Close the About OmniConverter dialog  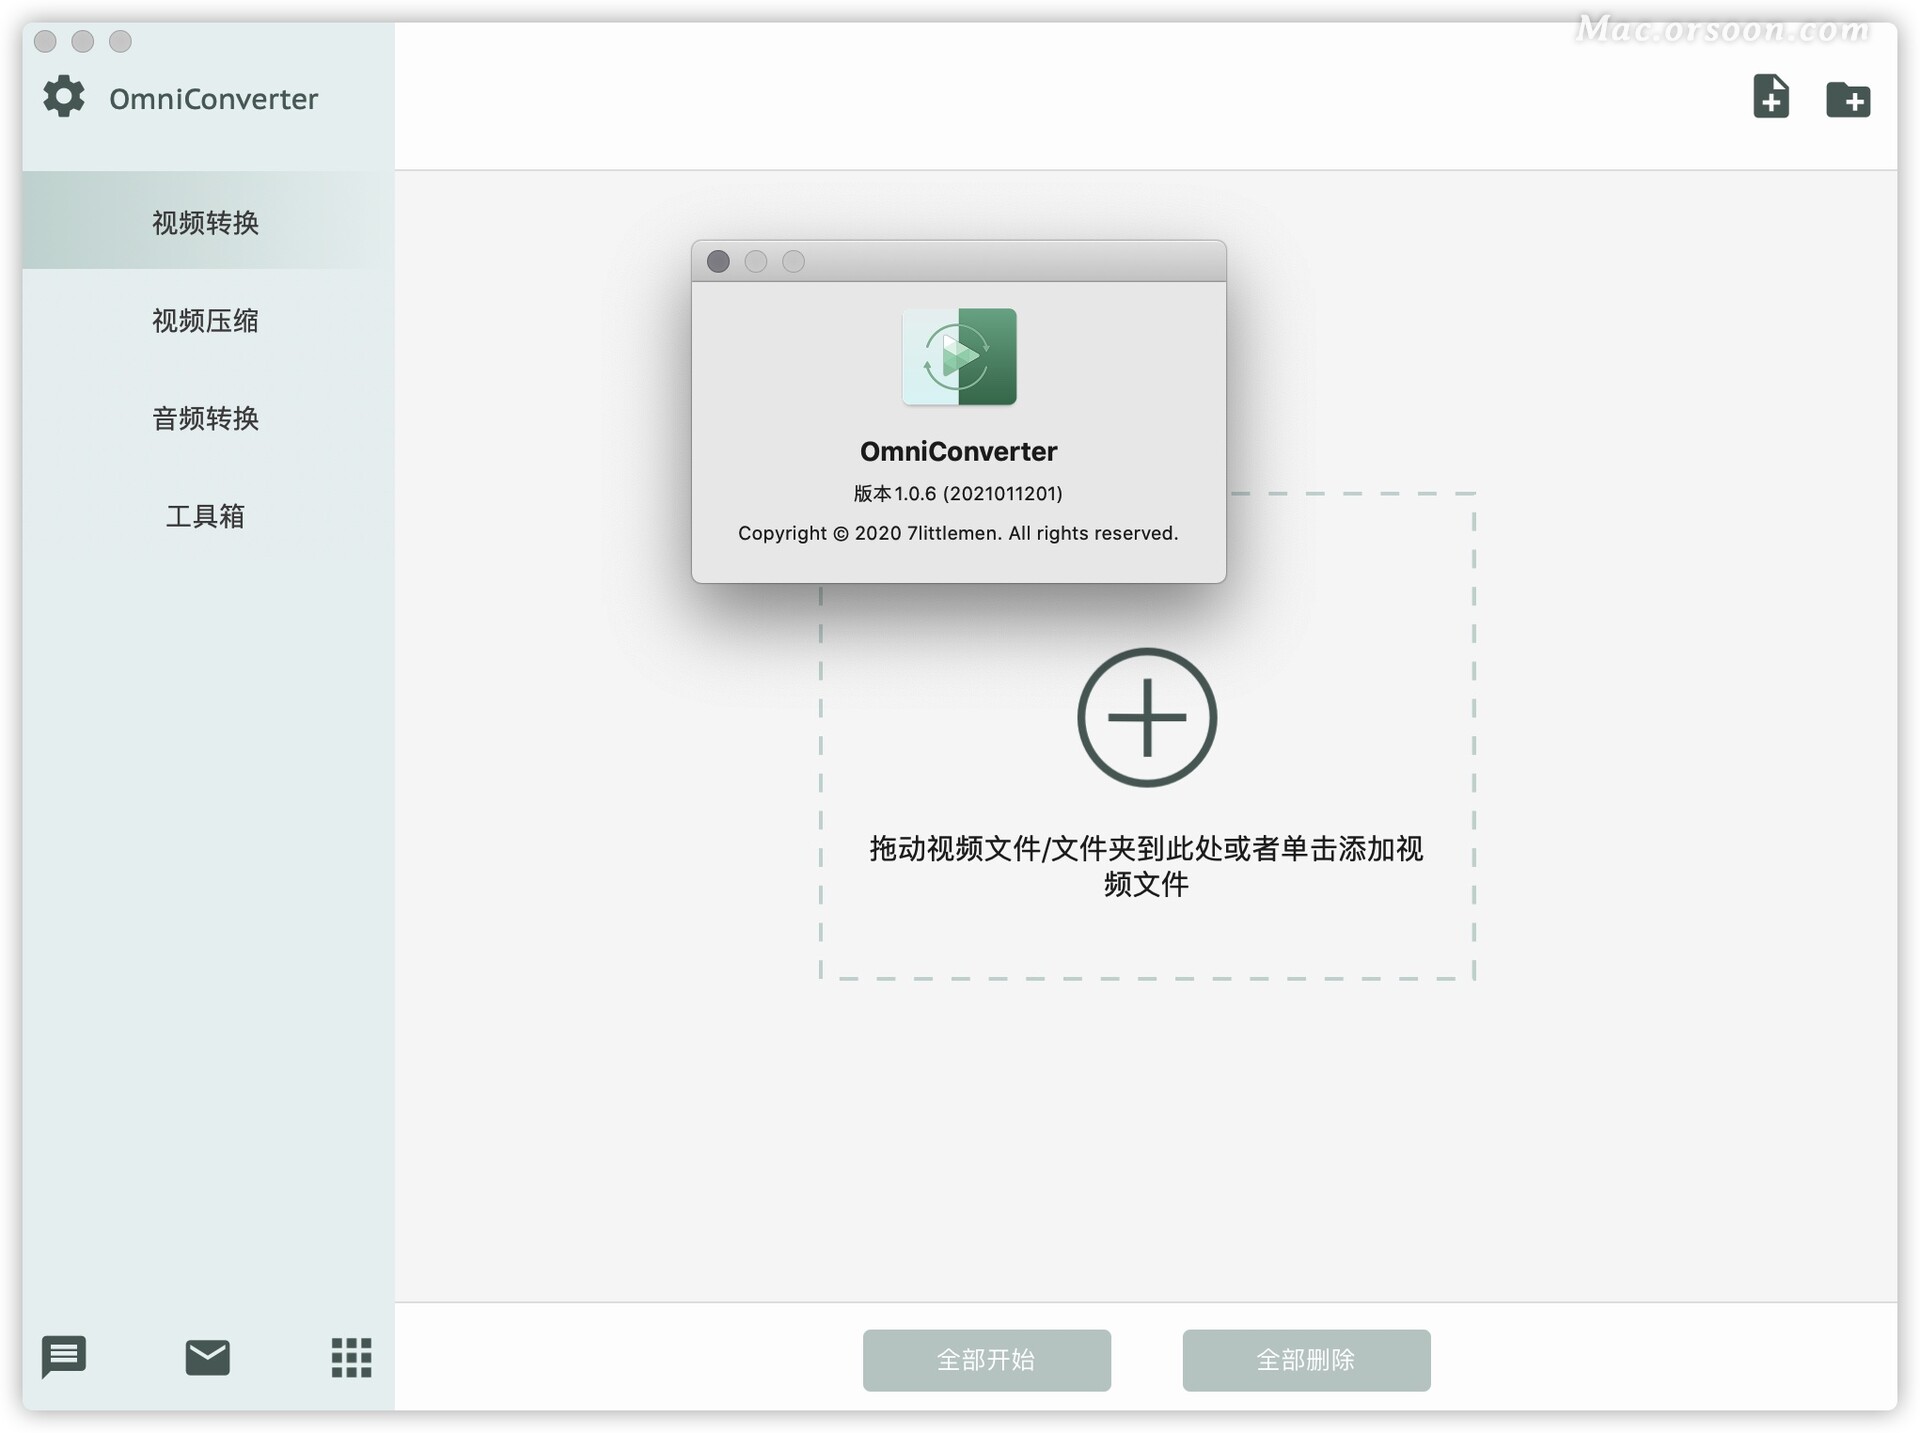[718, 261]
